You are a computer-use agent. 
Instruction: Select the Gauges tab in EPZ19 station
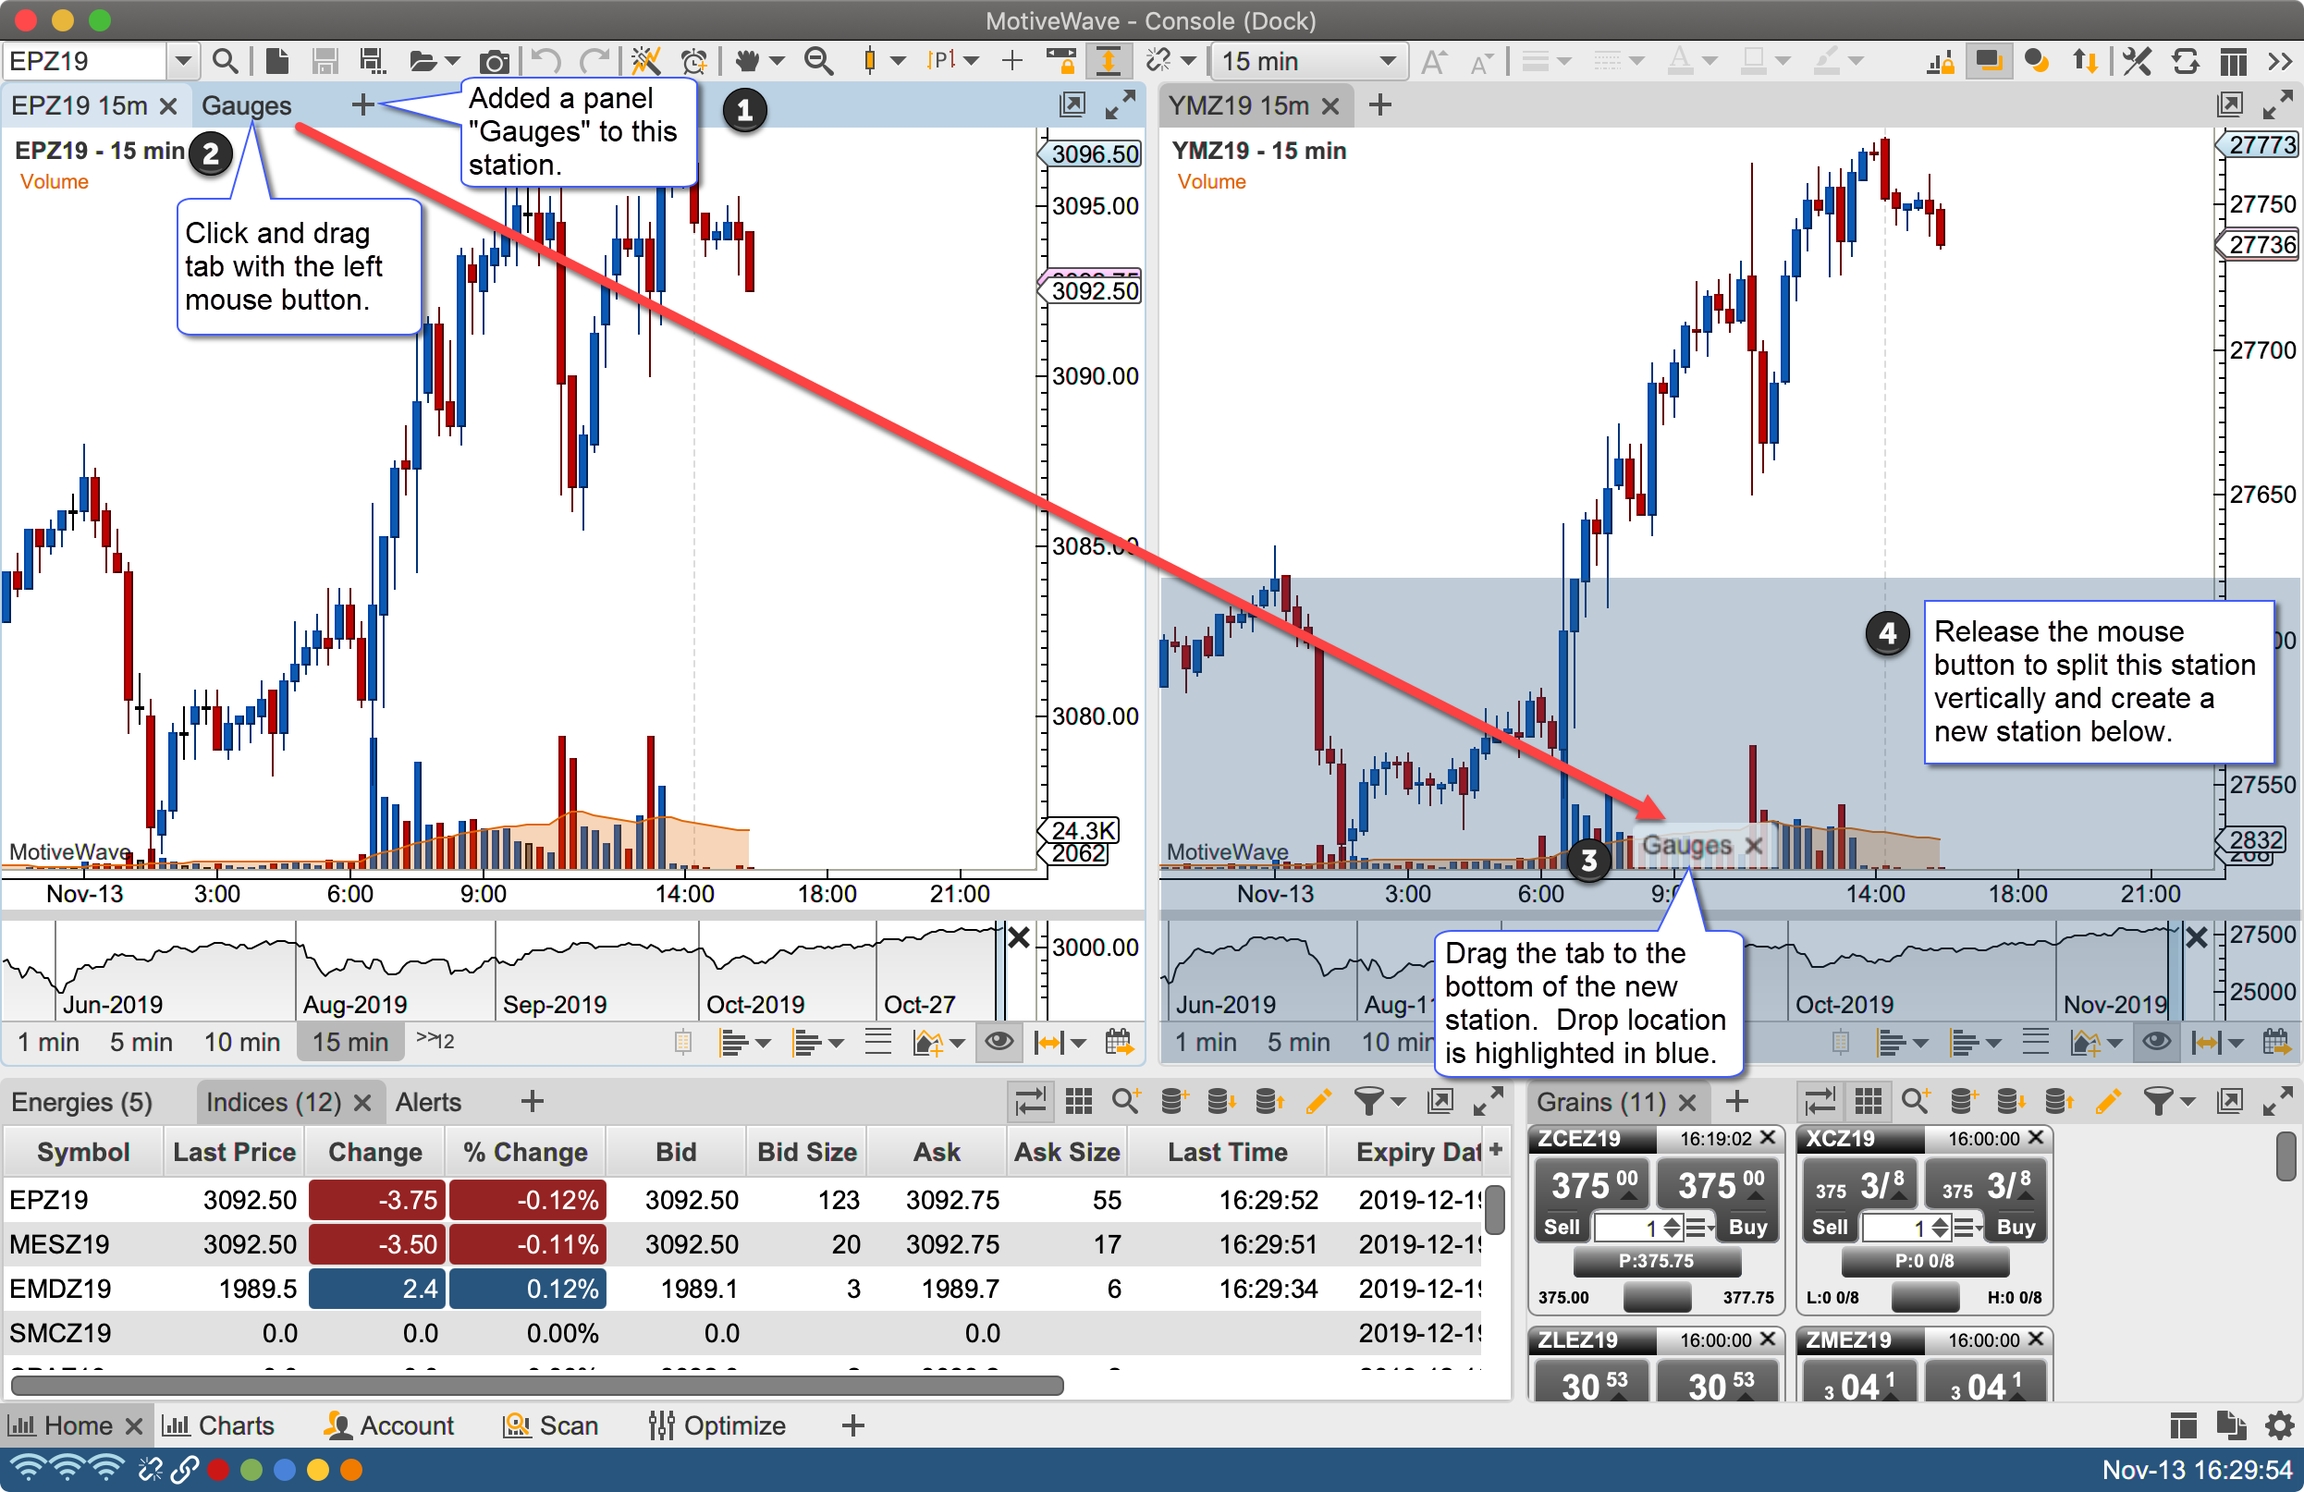(x=247, y=105)
